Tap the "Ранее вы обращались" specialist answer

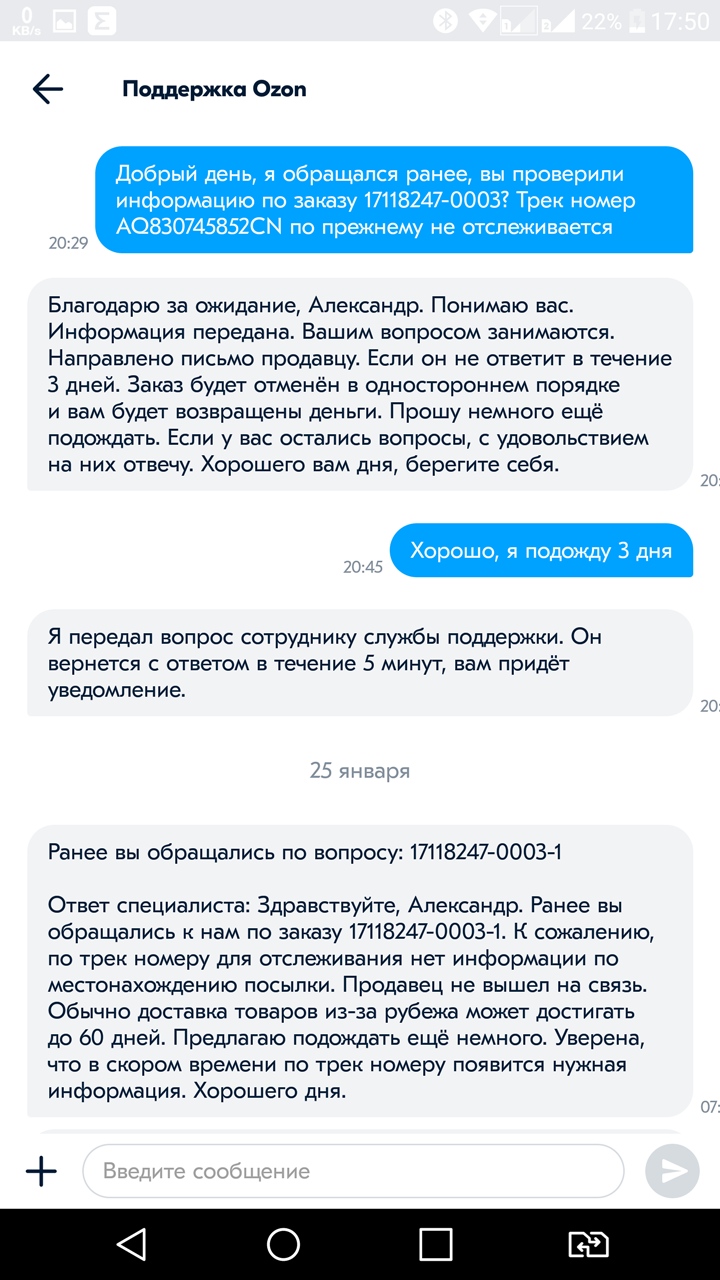360,970
